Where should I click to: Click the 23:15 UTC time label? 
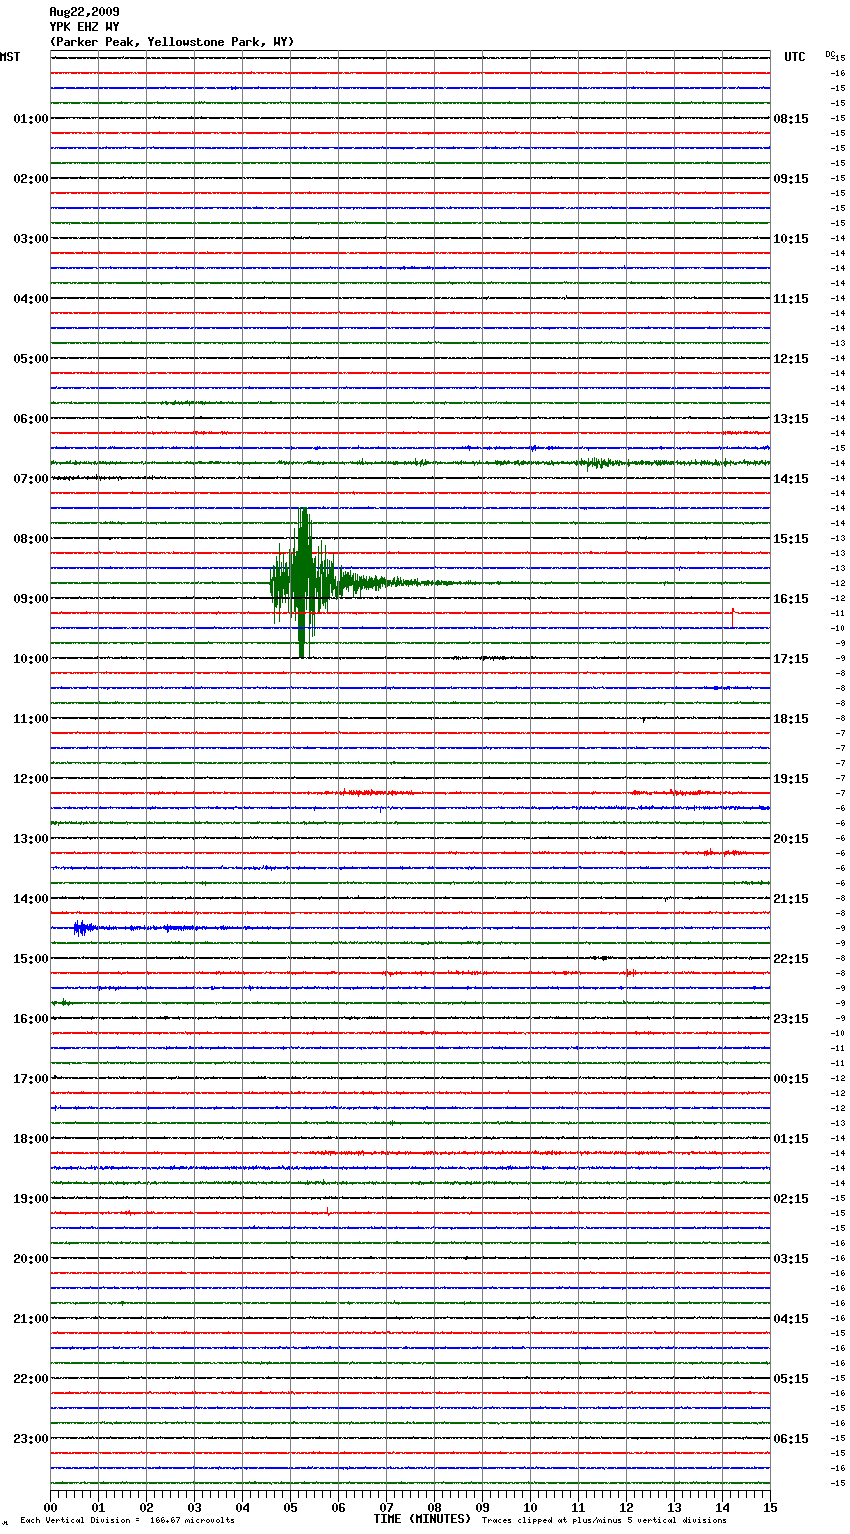(x=791, y=1019)
